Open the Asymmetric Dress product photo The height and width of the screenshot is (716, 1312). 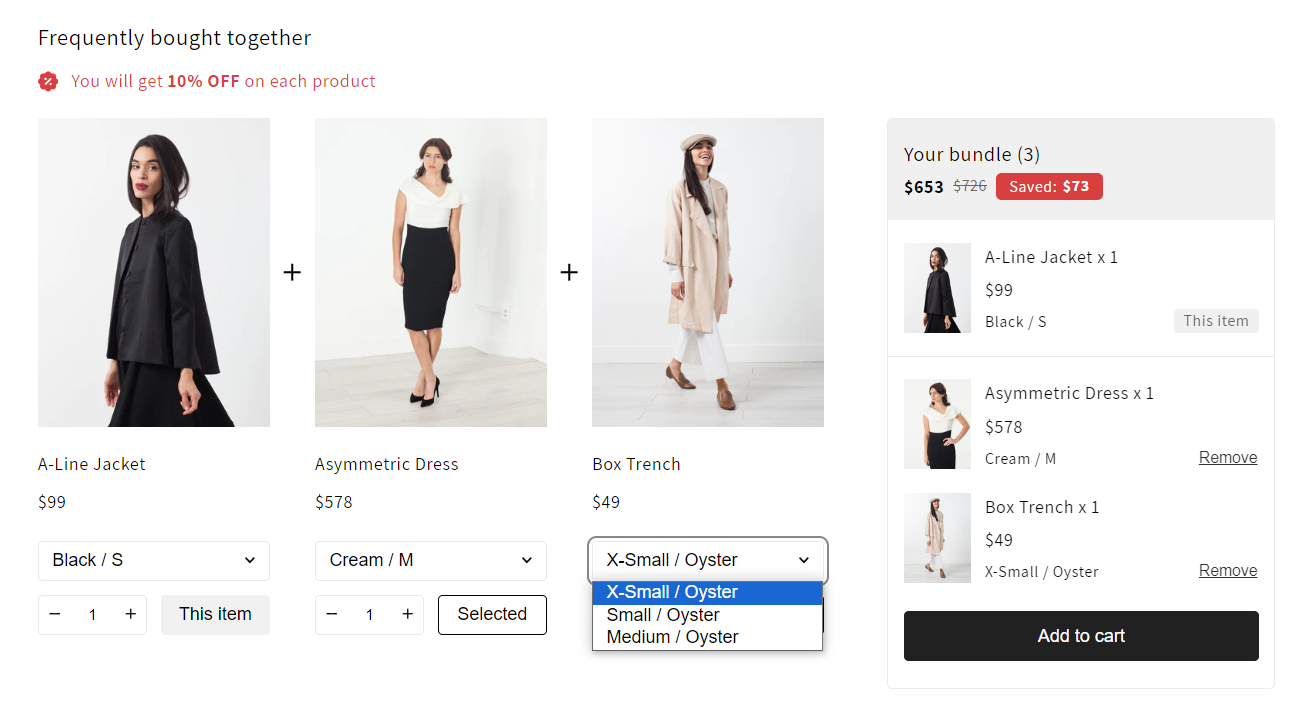tap(431, 272)
